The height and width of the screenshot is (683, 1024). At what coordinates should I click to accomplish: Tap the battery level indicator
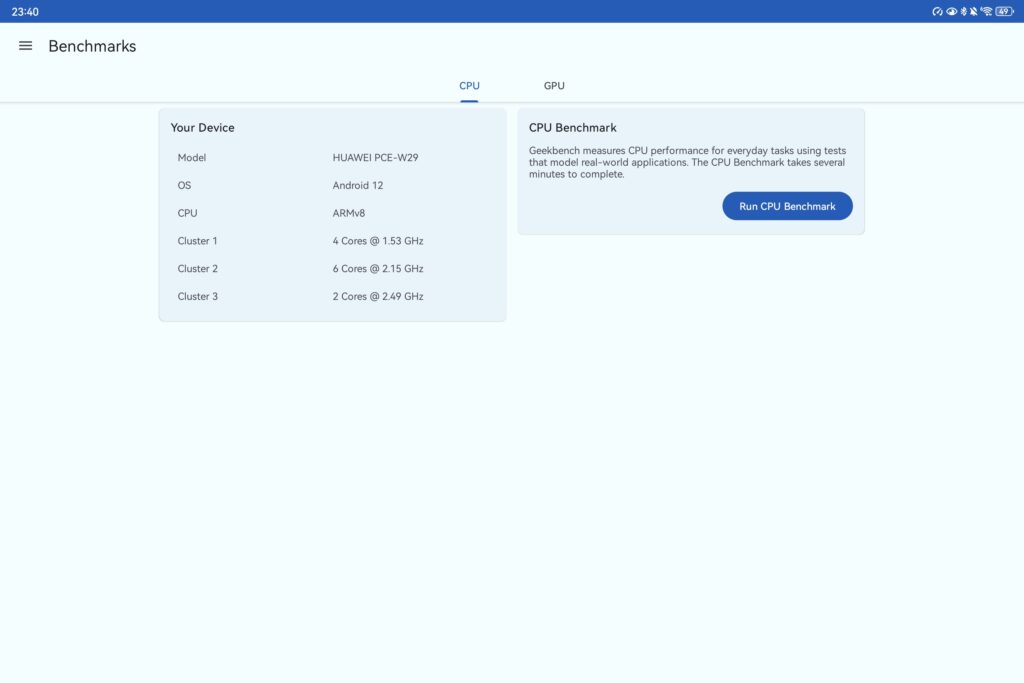coord(1003,11)
